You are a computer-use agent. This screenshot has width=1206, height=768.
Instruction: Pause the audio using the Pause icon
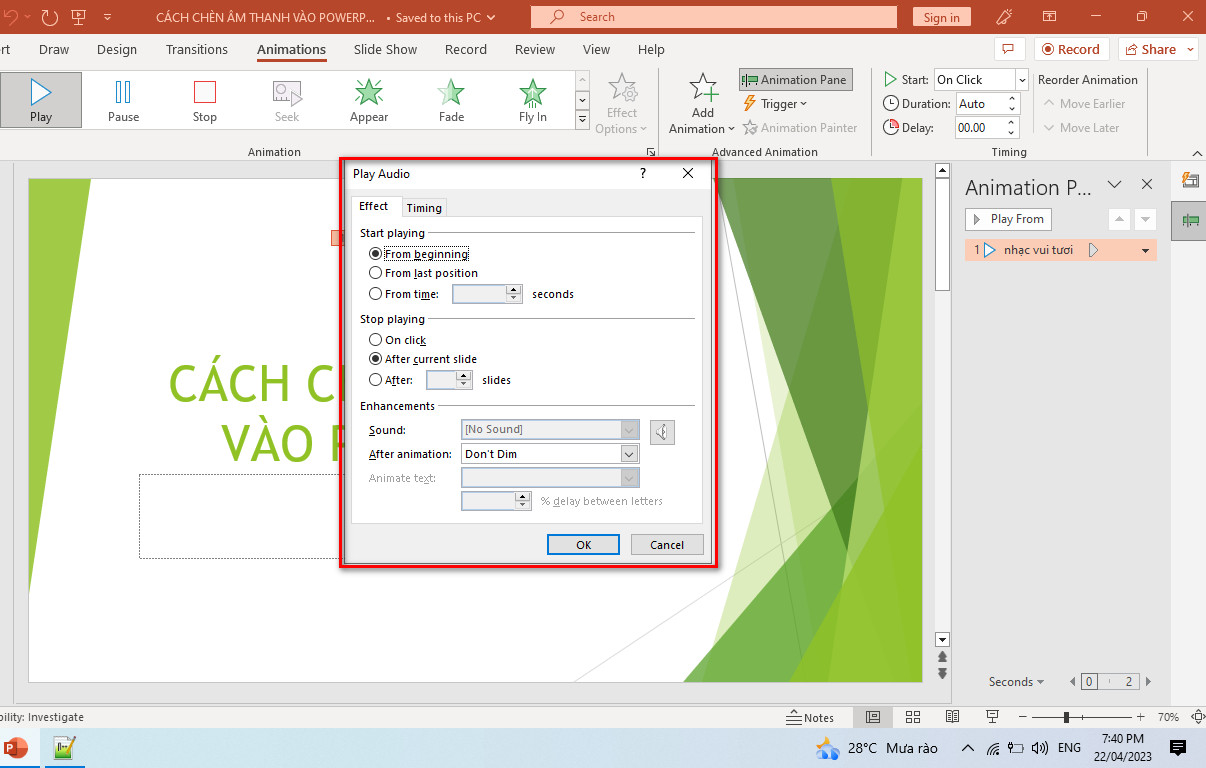tap(123, 101)
